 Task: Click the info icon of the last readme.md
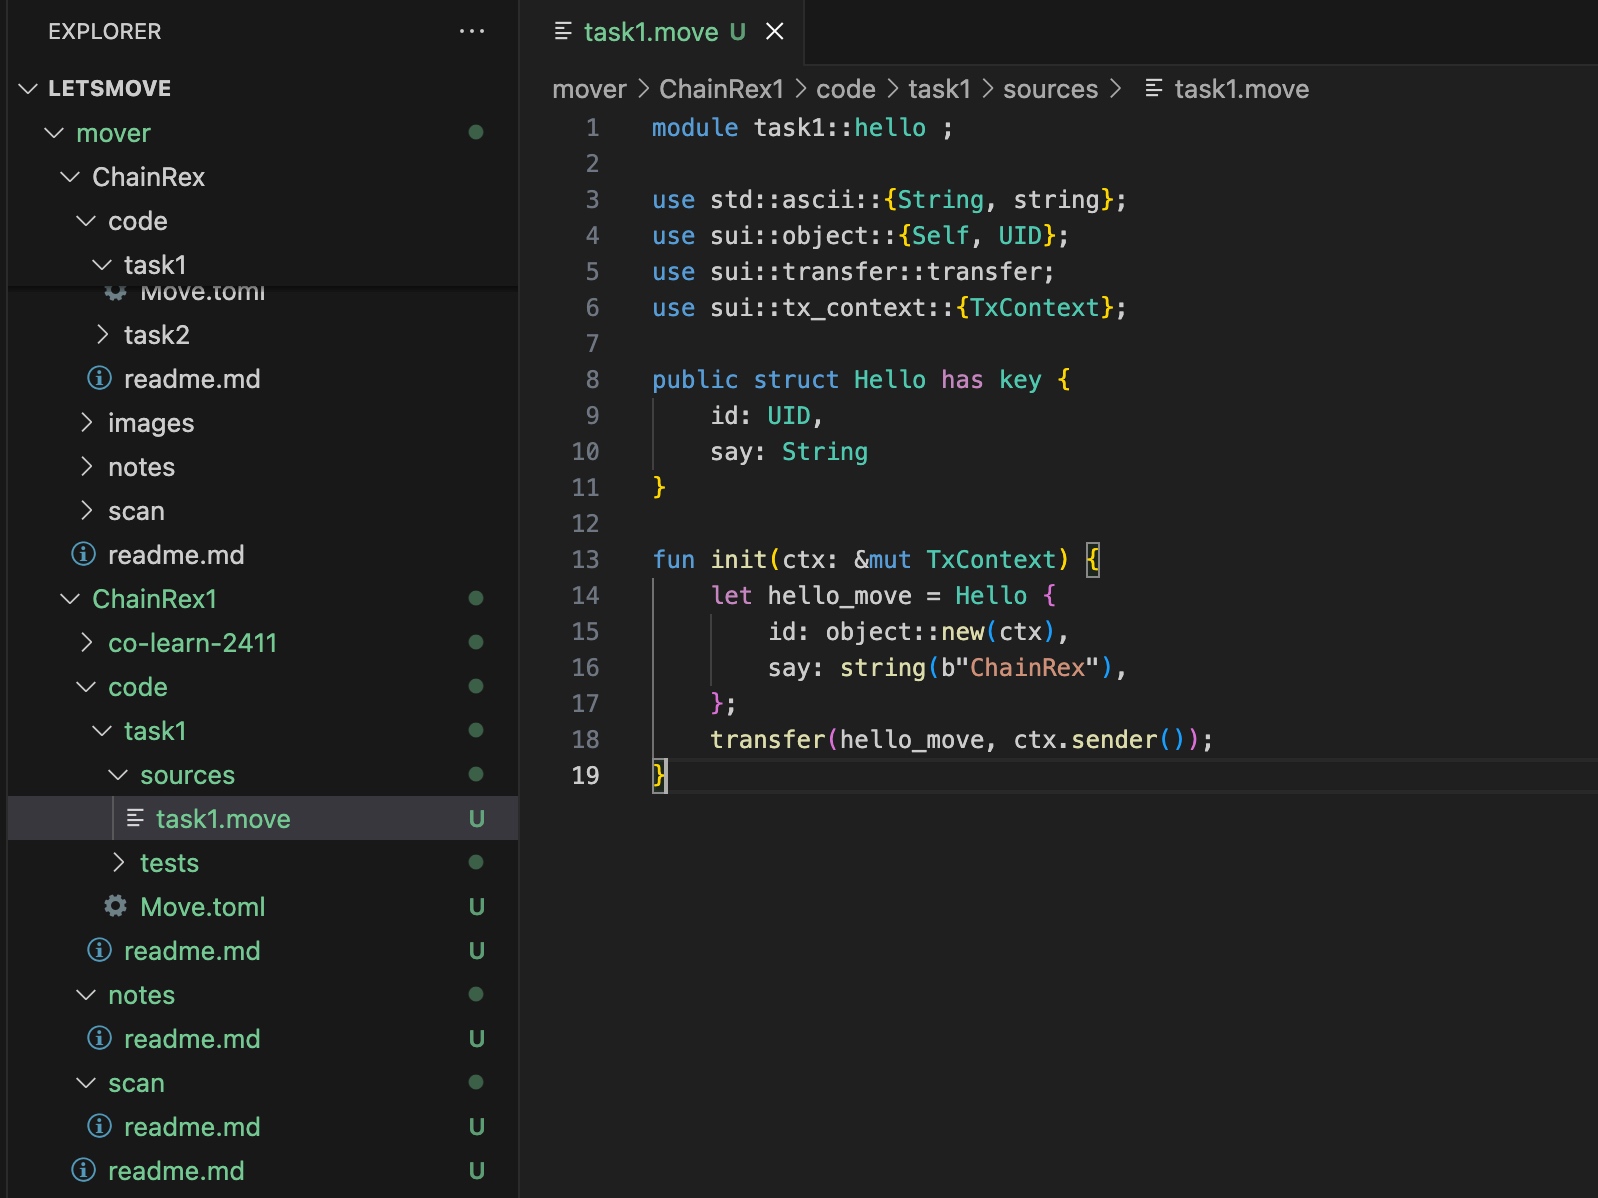[x=83, y=1170]
